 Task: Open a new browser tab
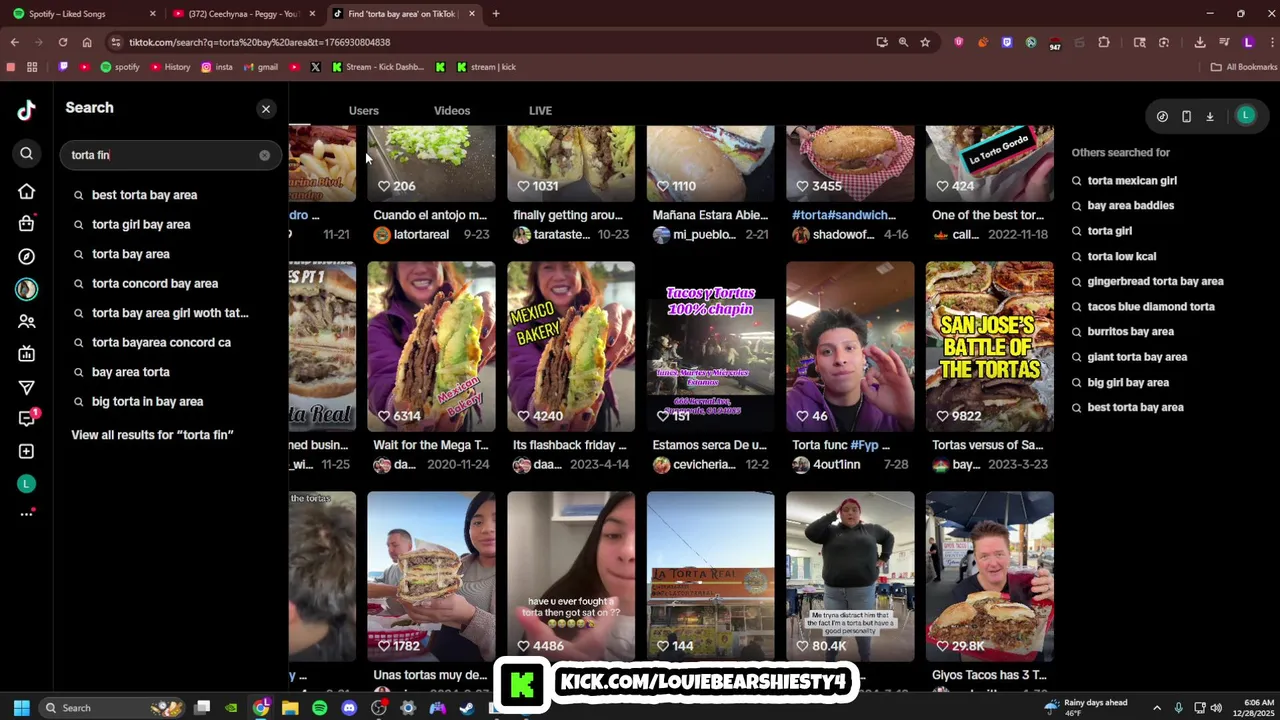(x=496, y=14)
